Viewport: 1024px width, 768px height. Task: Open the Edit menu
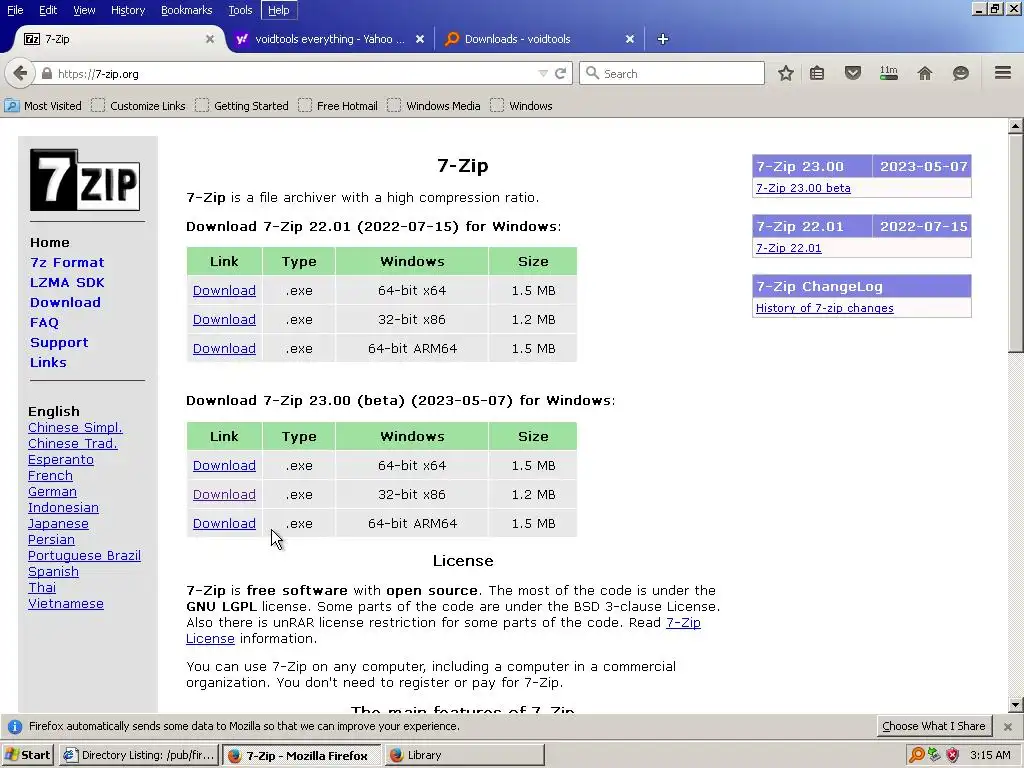pos(48,10)
